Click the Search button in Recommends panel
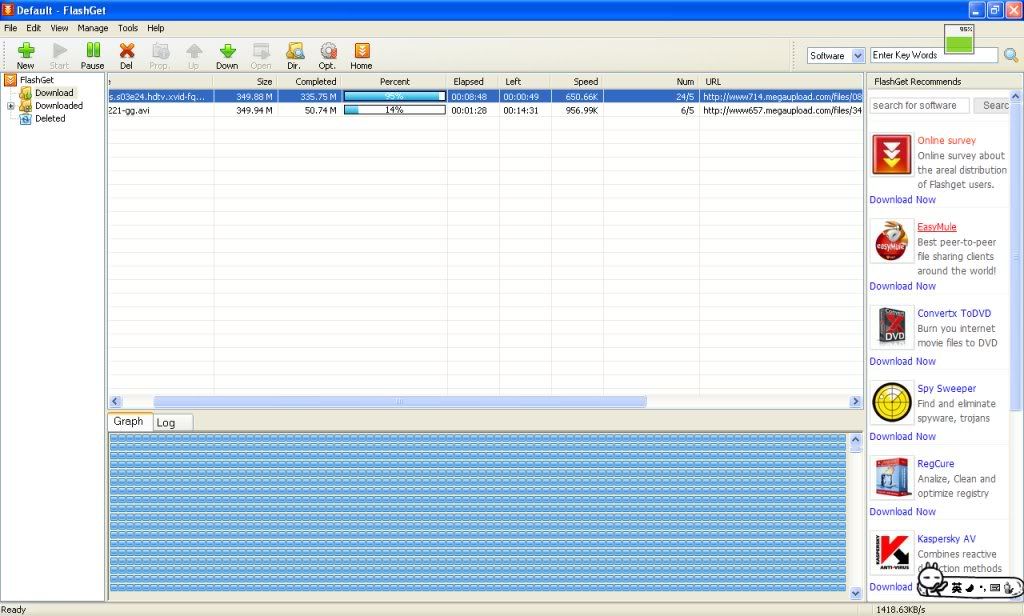This screenshot has width=1024, height=616. [x=993, y=105]
